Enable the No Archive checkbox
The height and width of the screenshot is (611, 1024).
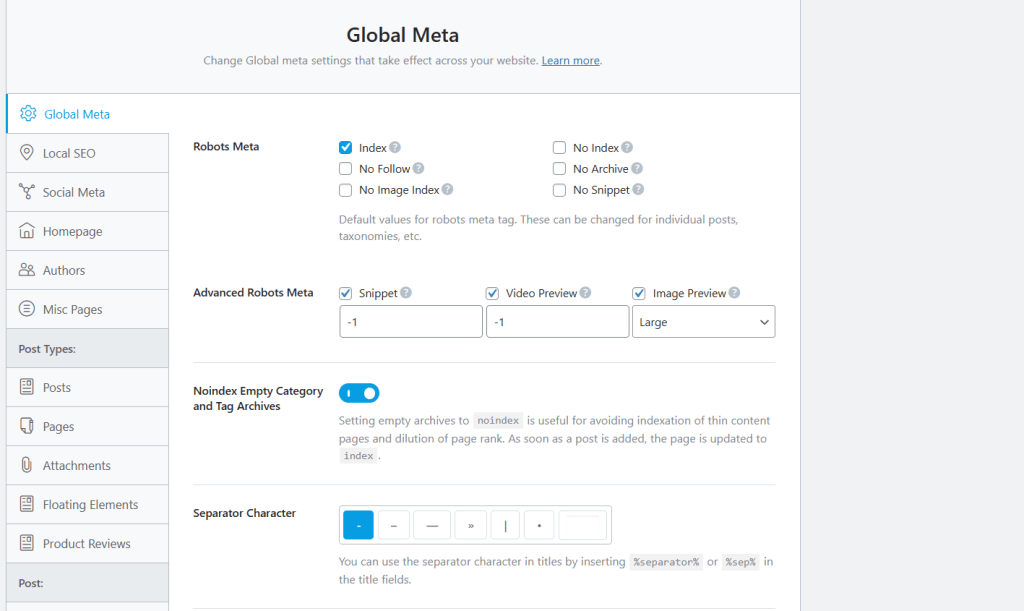tap(560, 169)
